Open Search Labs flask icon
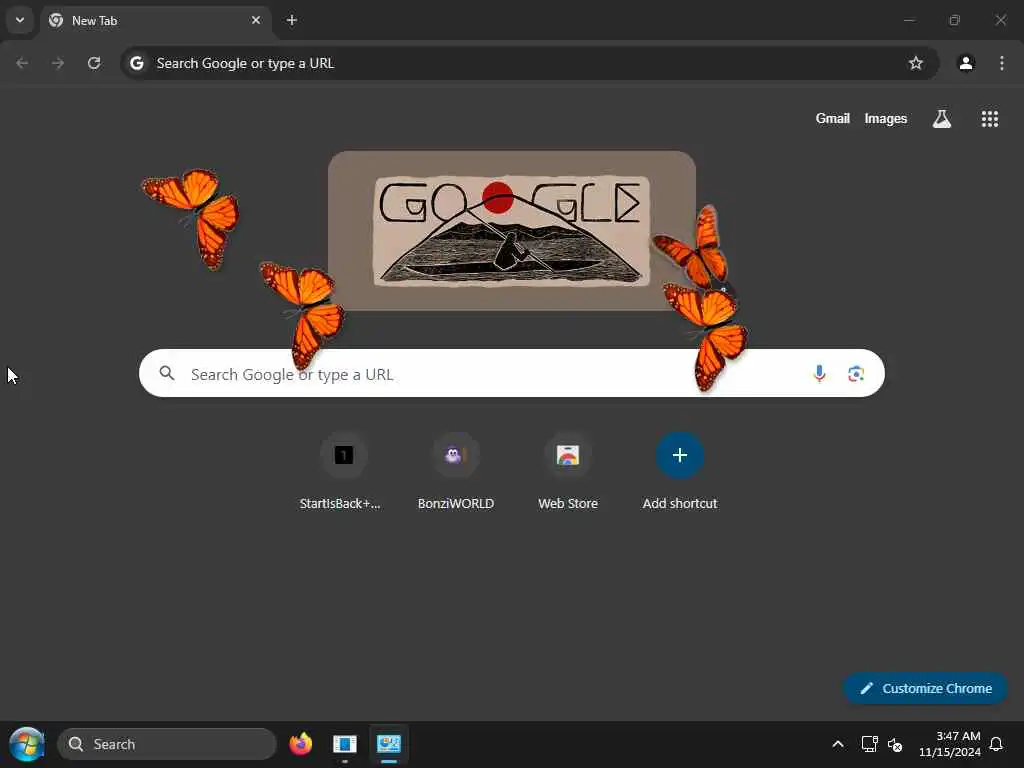Viewport: 1024px width, 768px height. [x=942, y=119]
